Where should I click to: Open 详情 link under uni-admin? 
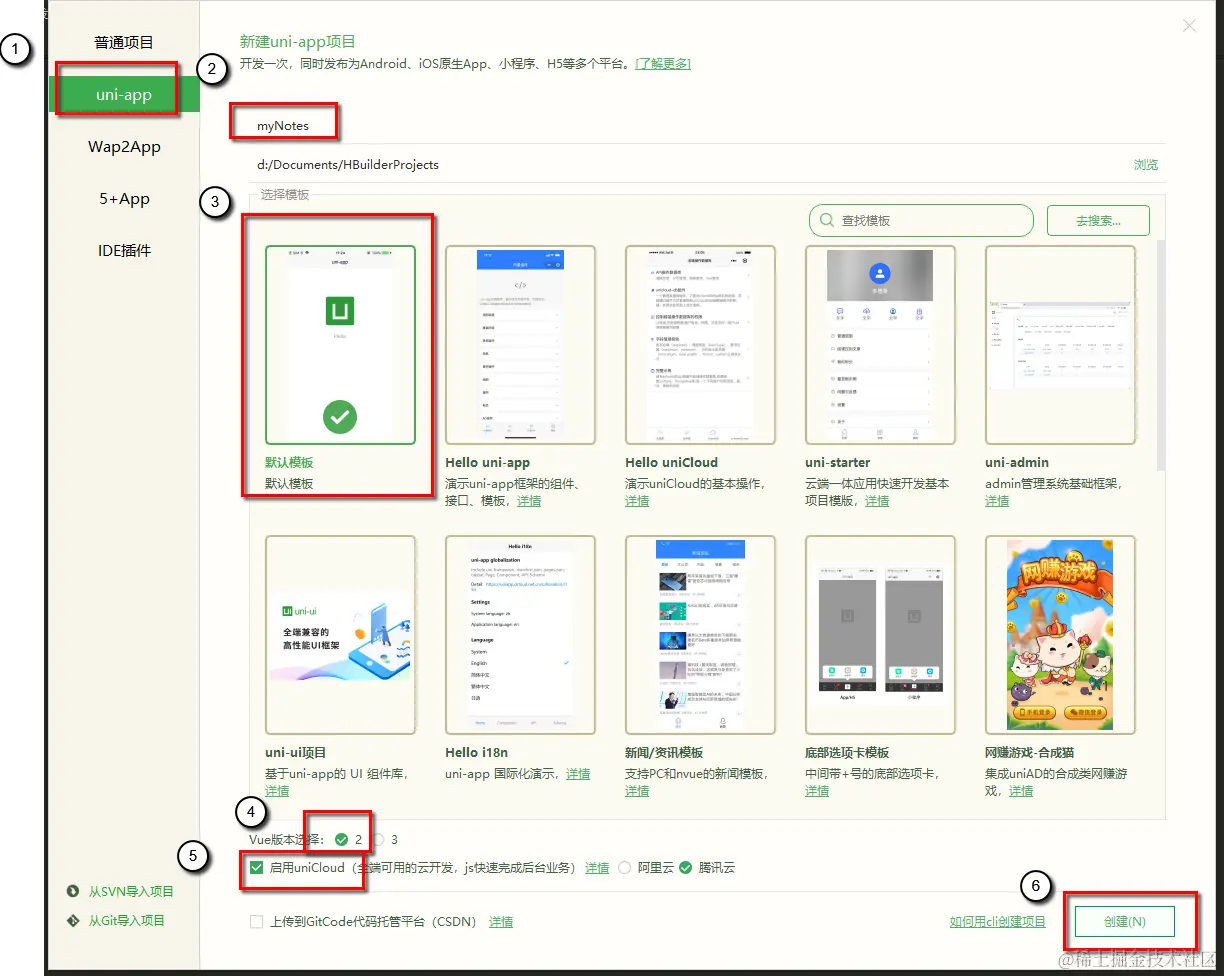click(997, 501)
